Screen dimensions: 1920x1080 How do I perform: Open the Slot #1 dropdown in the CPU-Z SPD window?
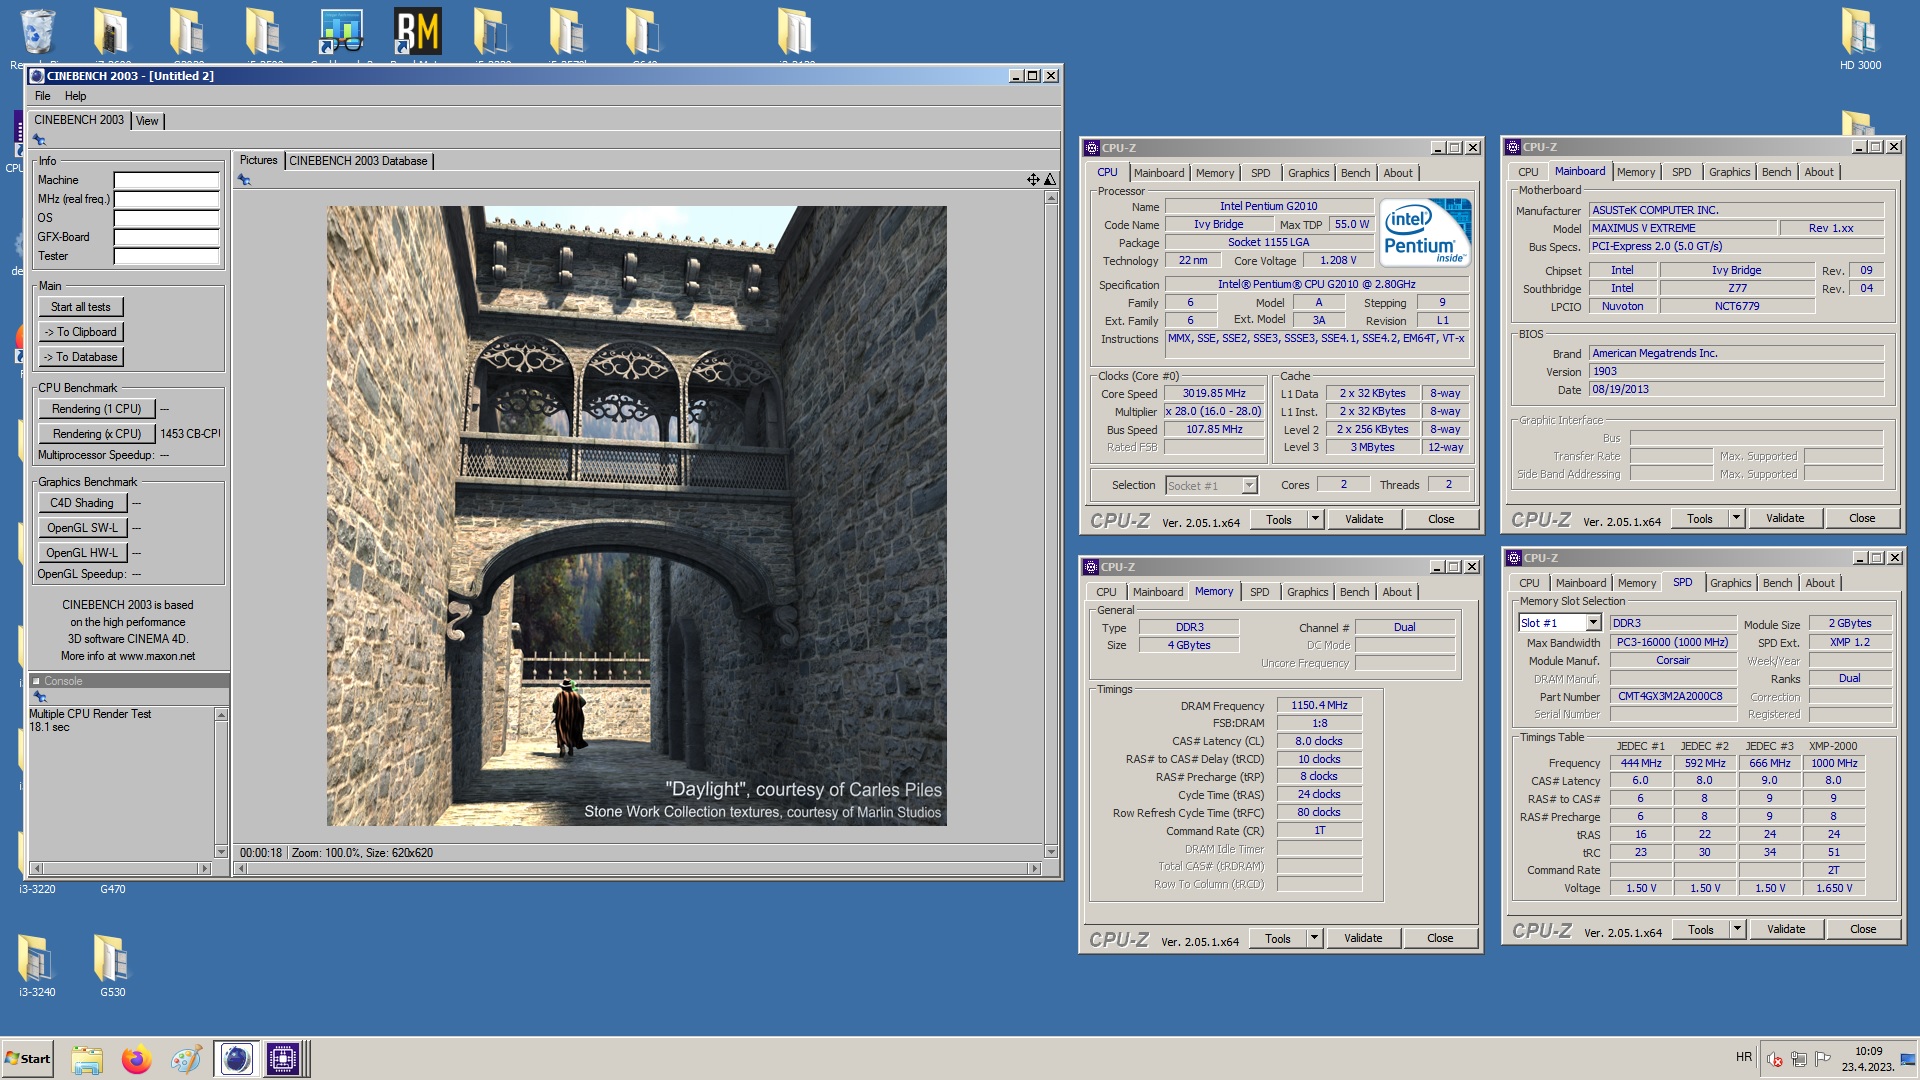pos(1593,623)
